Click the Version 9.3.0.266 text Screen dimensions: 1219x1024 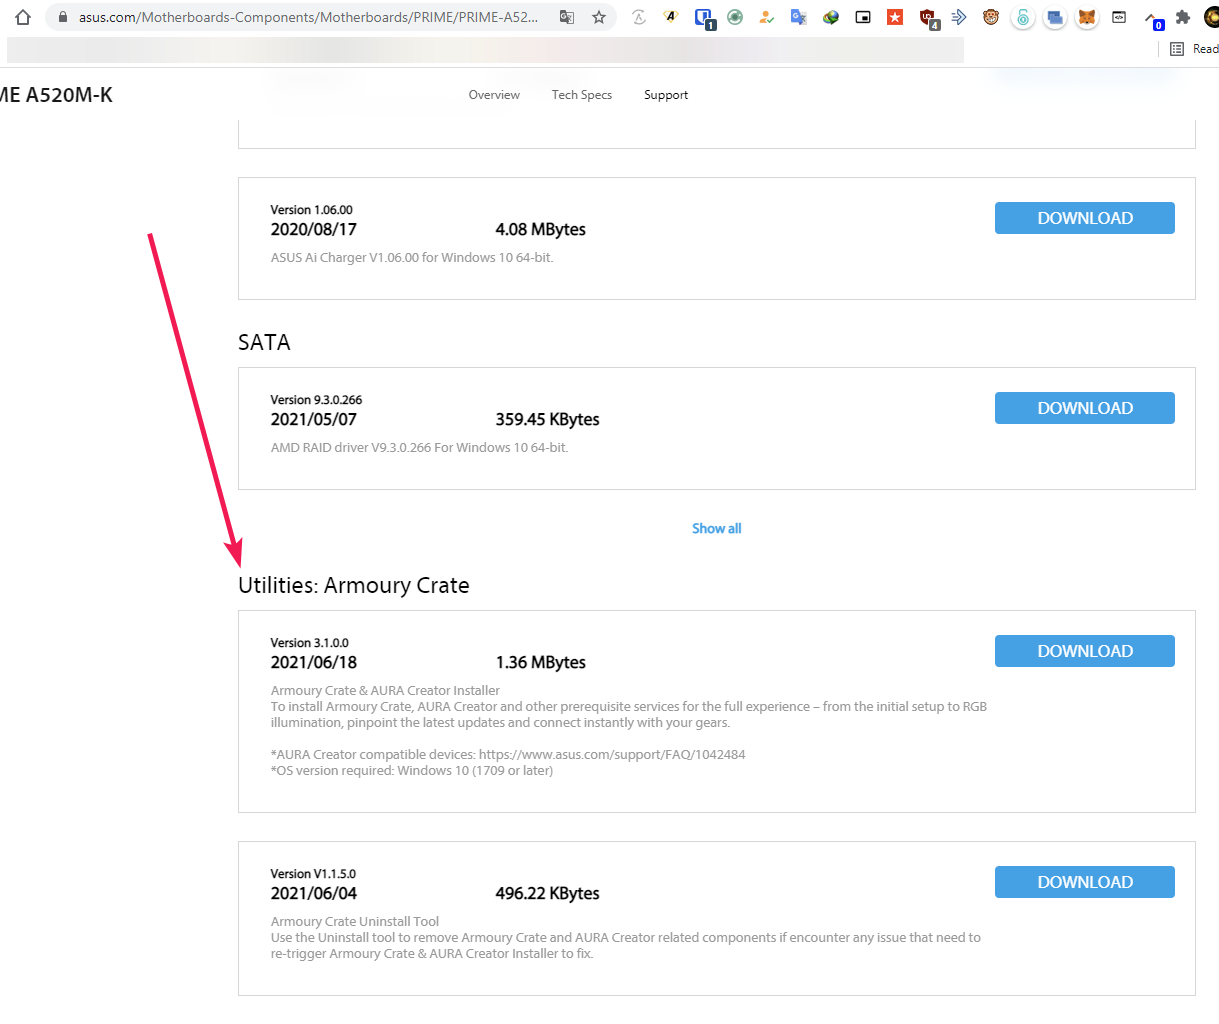click(x=316, y=400)
